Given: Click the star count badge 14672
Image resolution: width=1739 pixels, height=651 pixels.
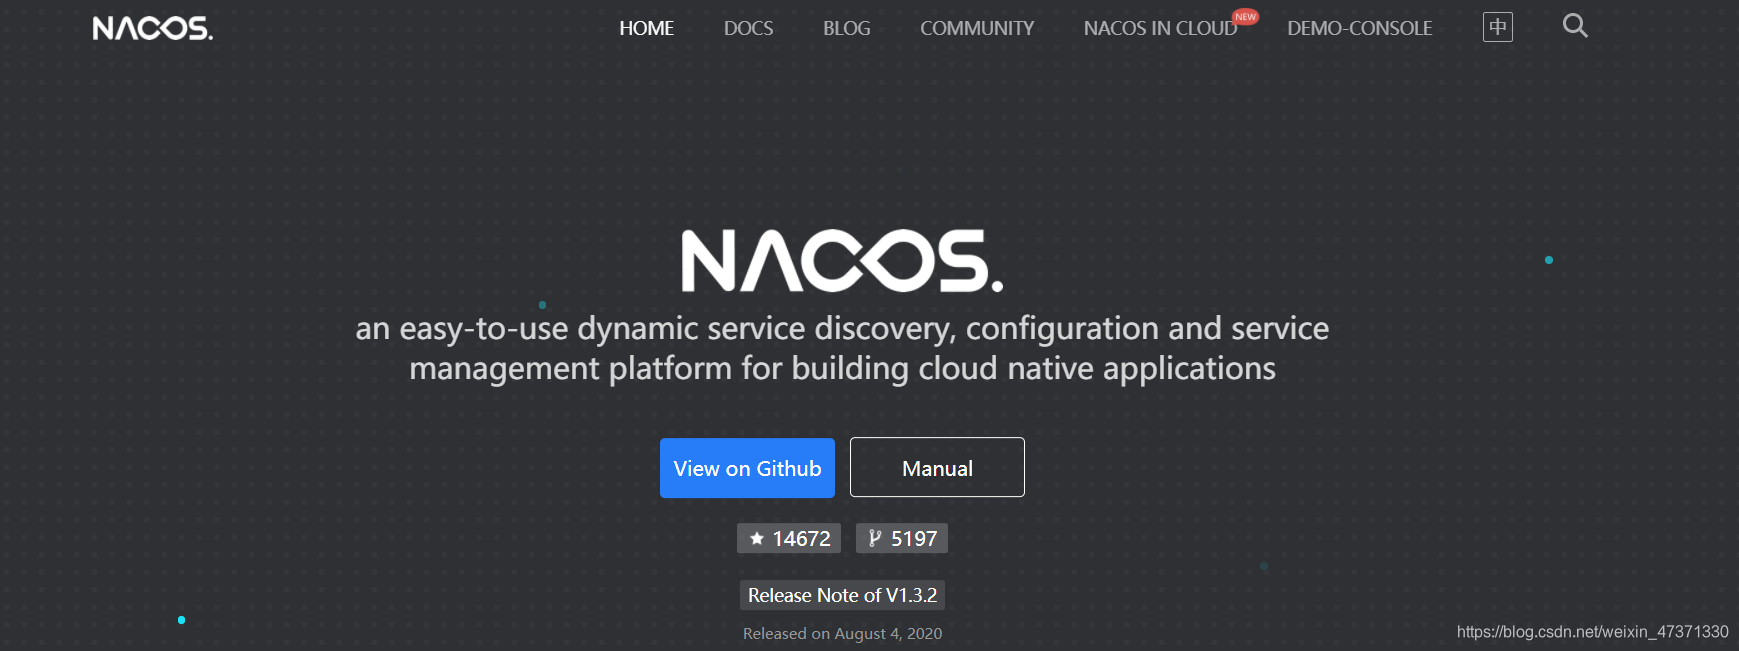Looking at the screenshot, I should click(789, 538).
